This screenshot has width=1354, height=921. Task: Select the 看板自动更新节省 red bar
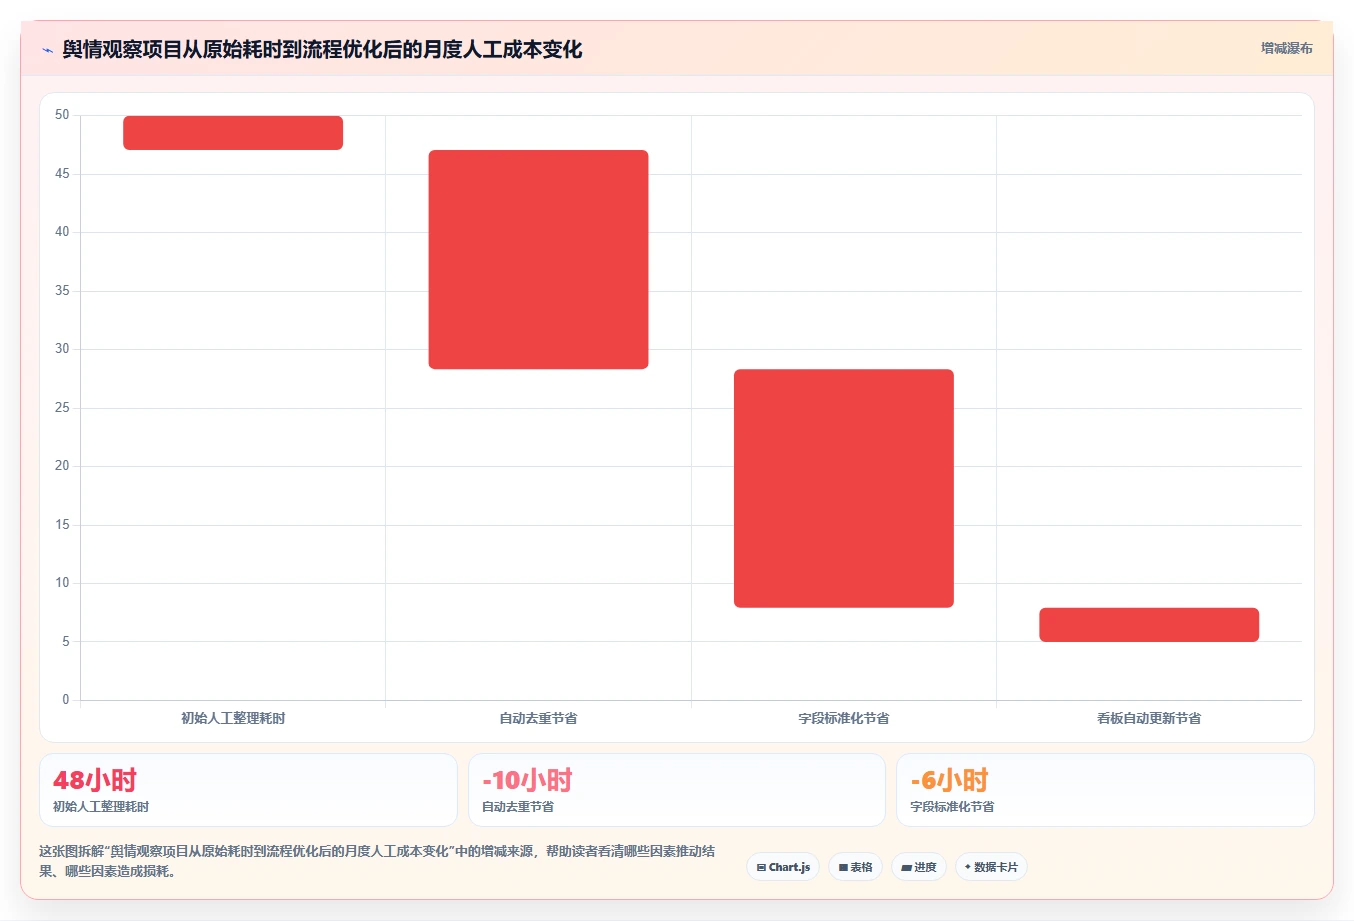1149,625
